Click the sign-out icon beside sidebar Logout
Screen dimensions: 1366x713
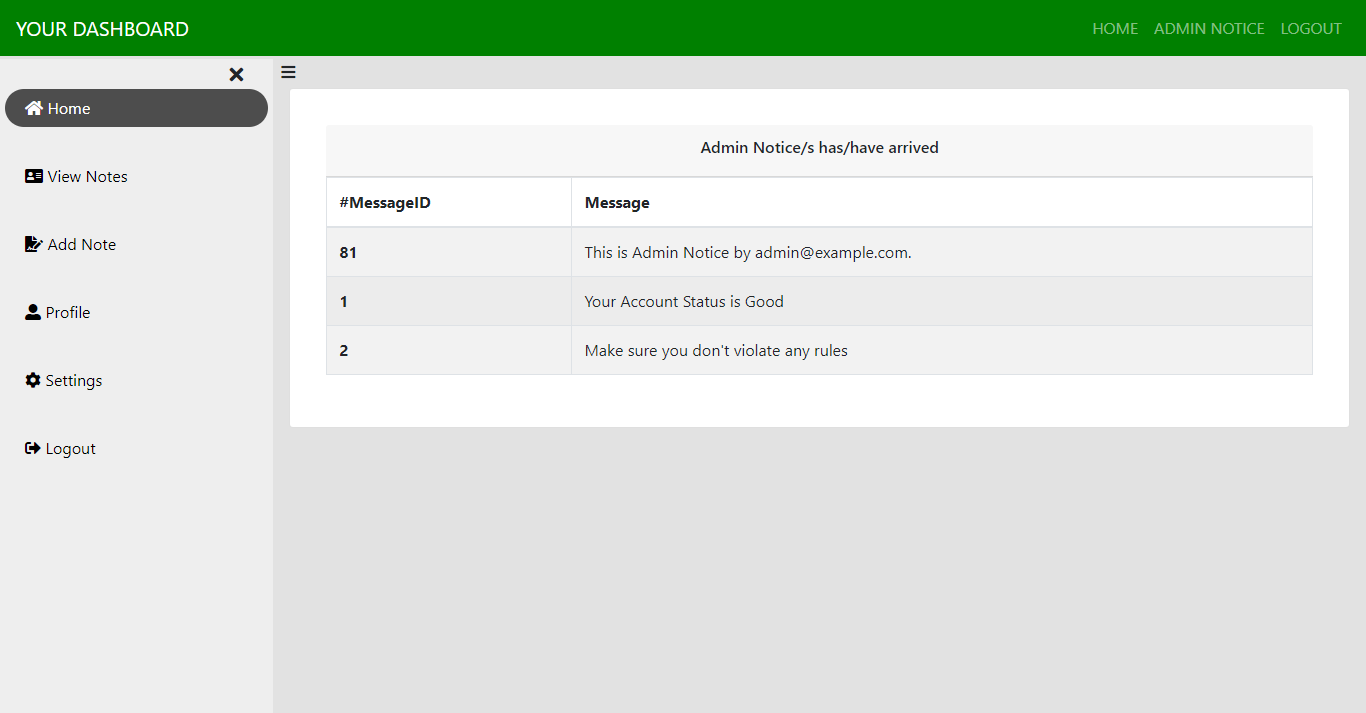click(33, 448)
